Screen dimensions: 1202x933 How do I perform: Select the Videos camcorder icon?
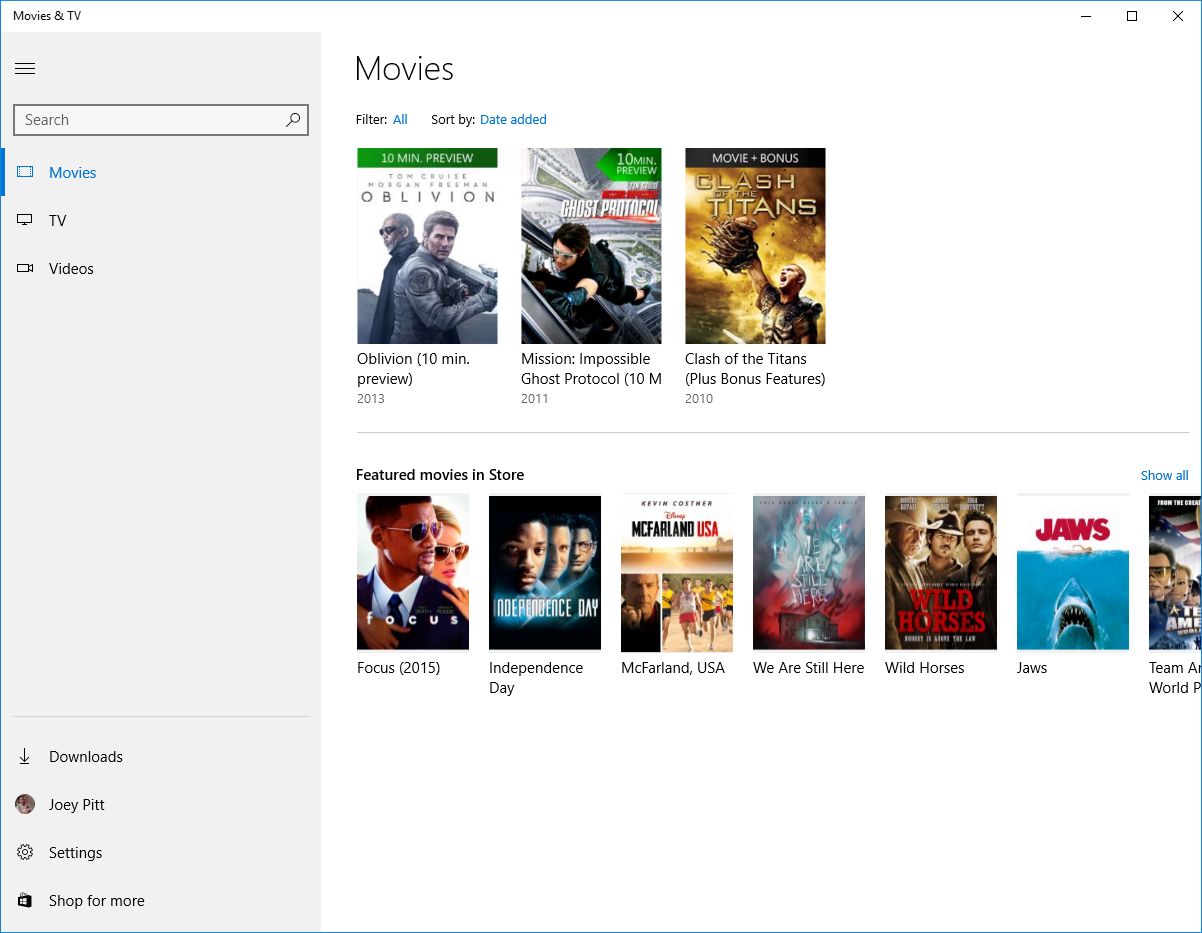[x=24, y=268]
